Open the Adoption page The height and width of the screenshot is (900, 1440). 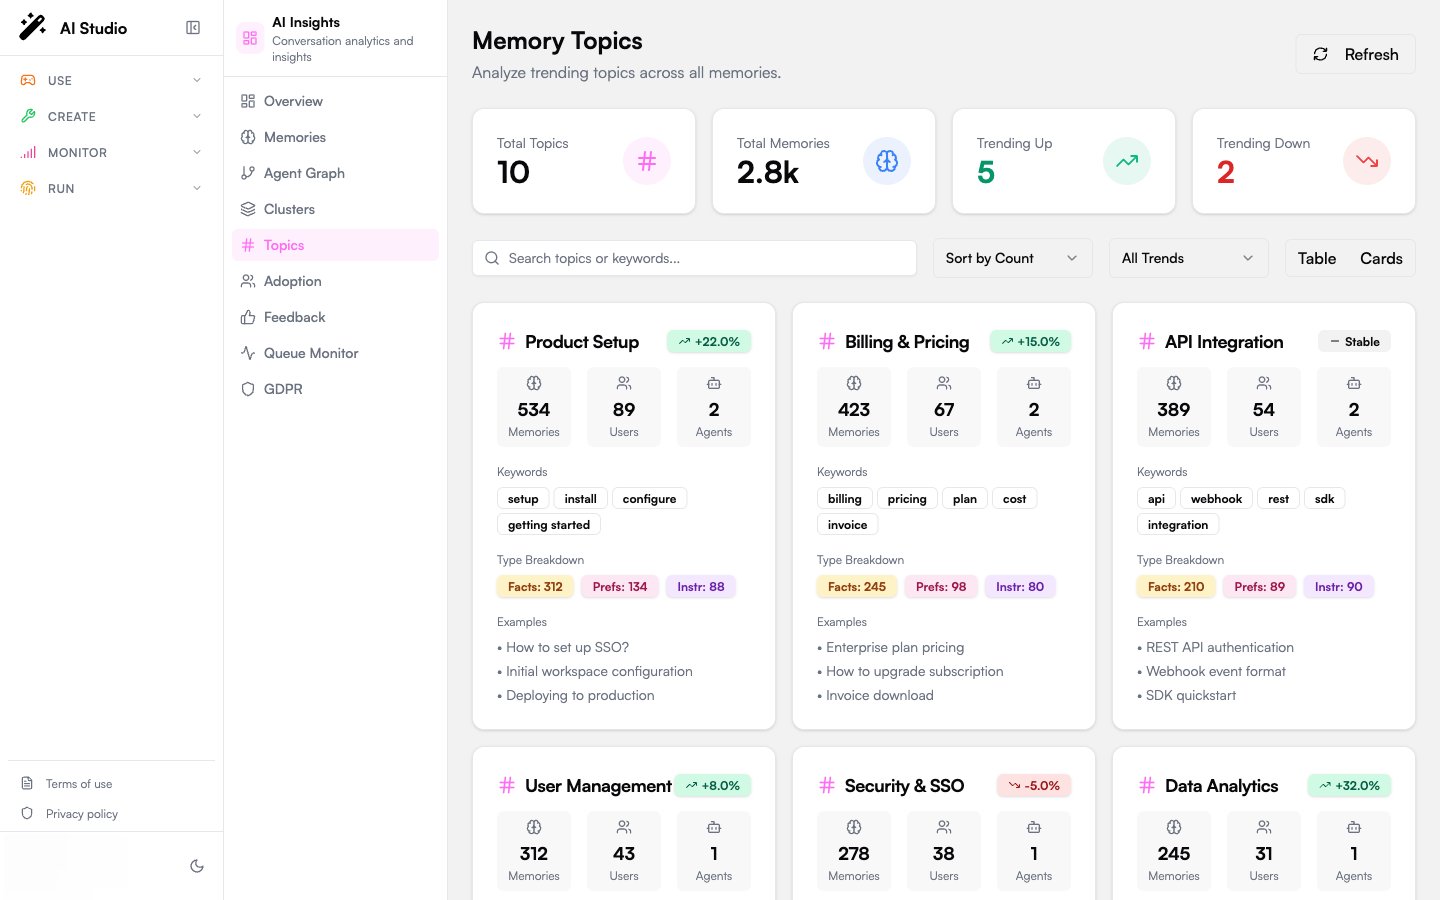click(x=335, y=281)
